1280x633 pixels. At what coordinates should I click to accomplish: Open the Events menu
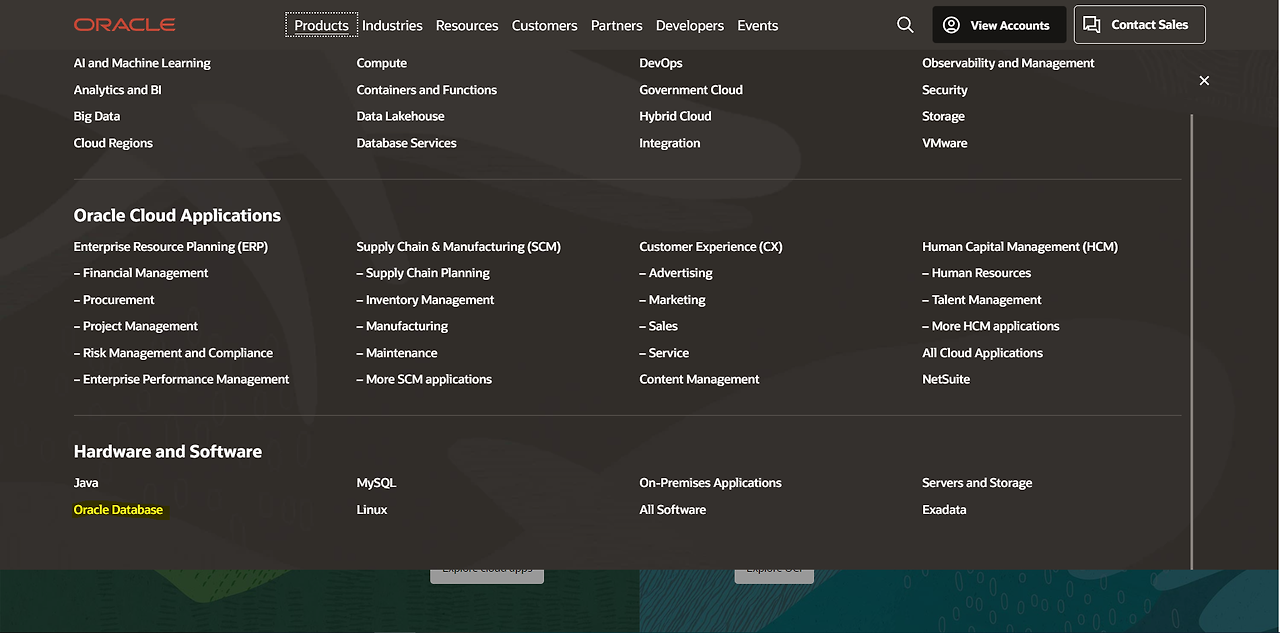pyautogui.click(x=758, y=26)
